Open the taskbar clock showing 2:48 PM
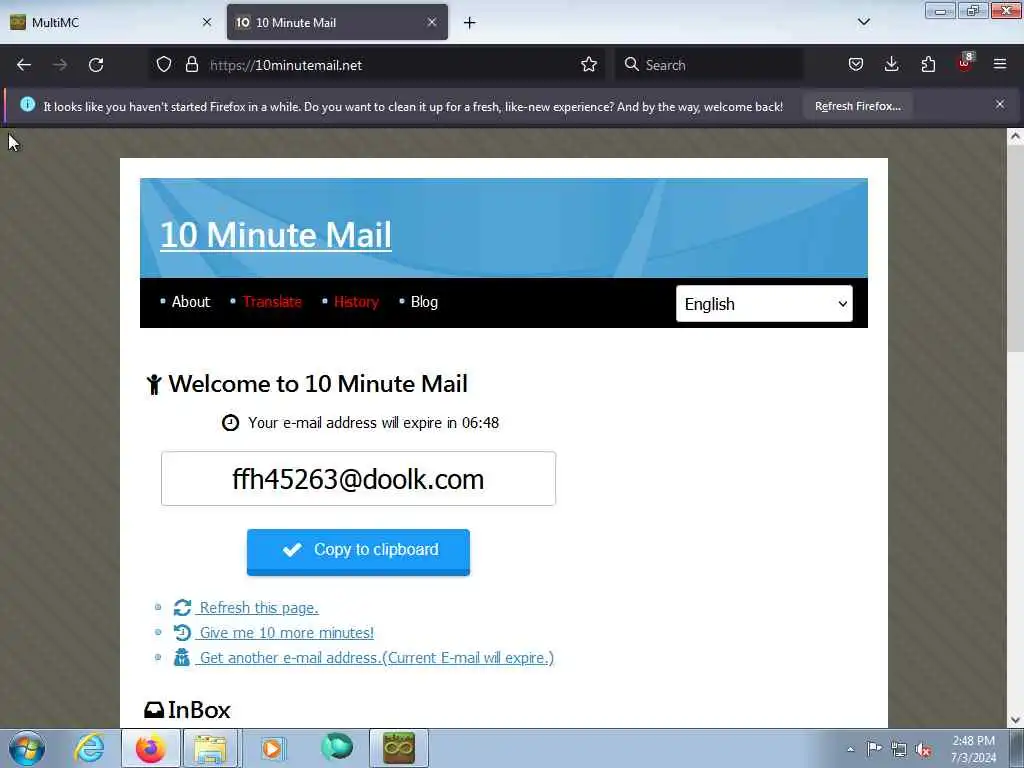The image size is (1024, 768). [973, 749]
